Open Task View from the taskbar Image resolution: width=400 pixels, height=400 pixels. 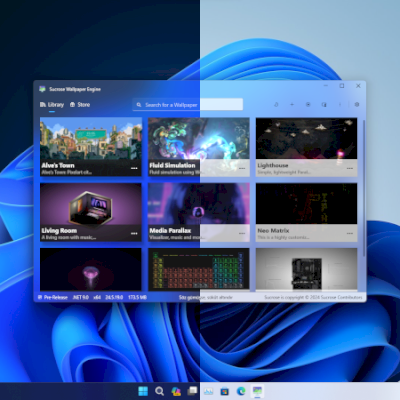point(192,391)
